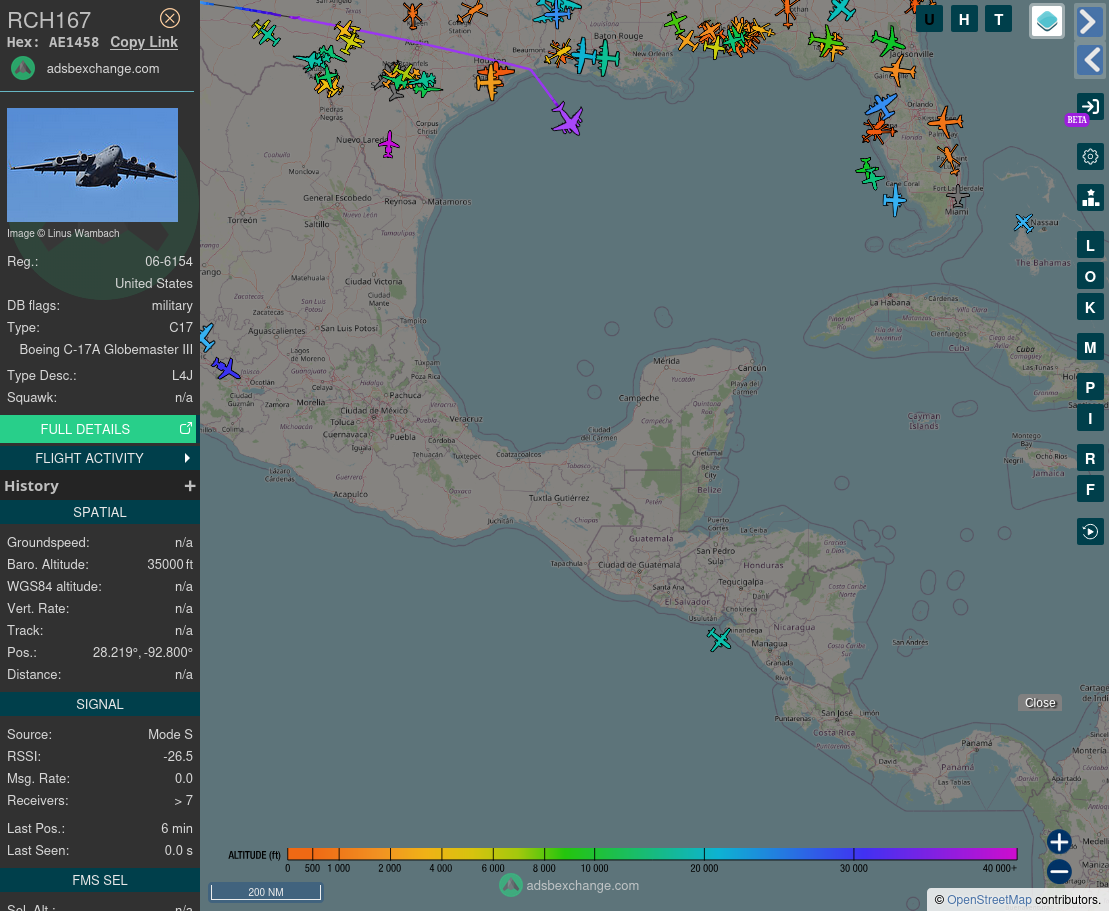This screenshot has width=1109, height=911.
Task: Select the dark gray aircraft near Miami
Action: pos(958,195)
